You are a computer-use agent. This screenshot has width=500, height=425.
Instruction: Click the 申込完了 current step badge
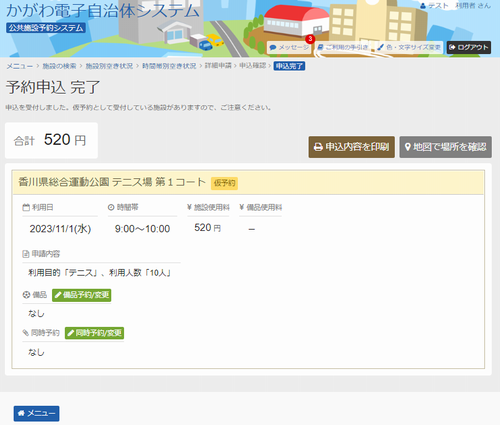pos(289,66)
